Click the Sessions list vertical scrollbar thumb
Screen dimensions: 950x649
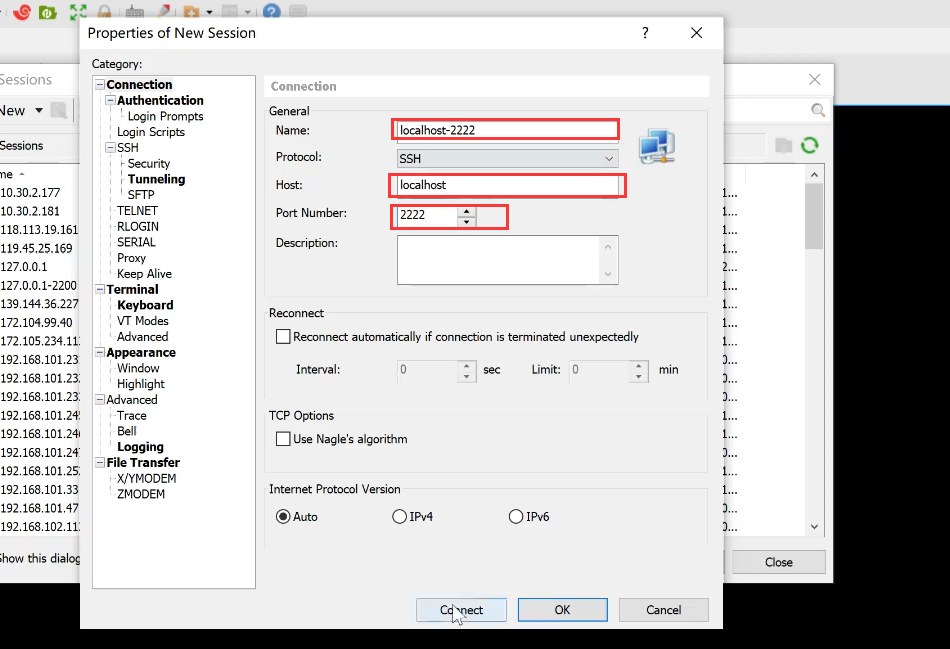tap(814, 217)
